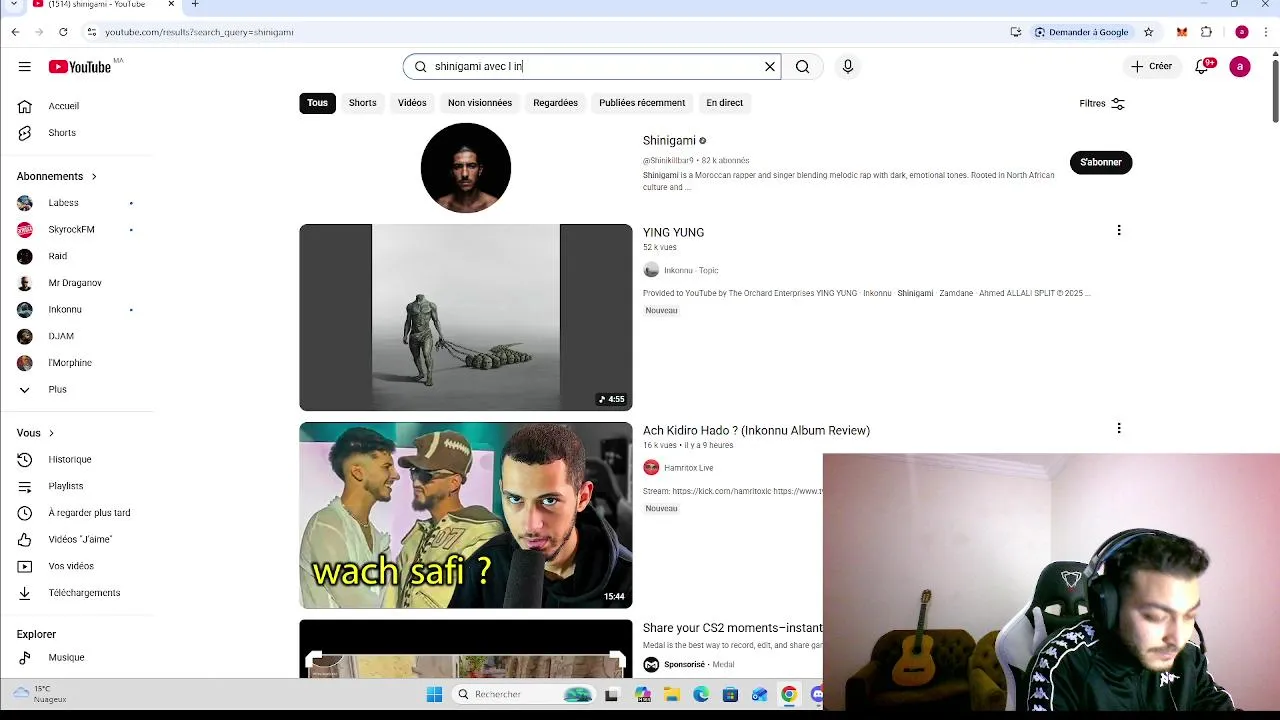This screenshot has width=1280, height=720.
Task: Run search with the magnifier button
Action: pos(802,67)
